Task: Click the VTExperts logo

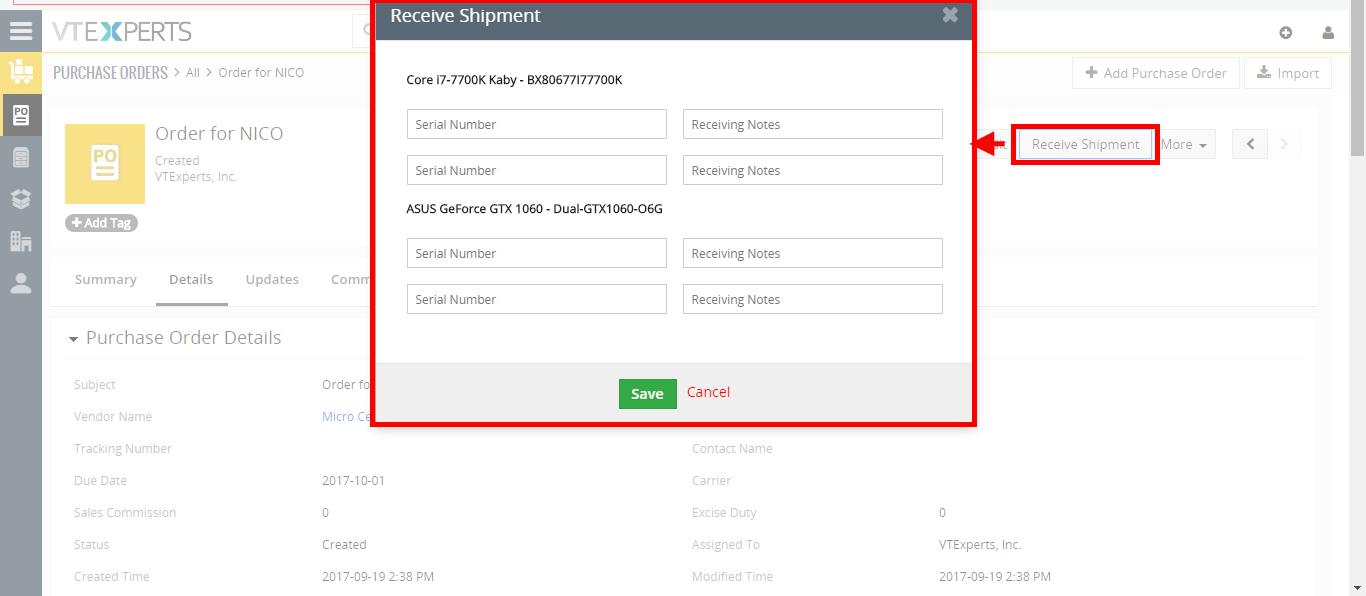Action: pyautogui.click(x=122, y=32)
